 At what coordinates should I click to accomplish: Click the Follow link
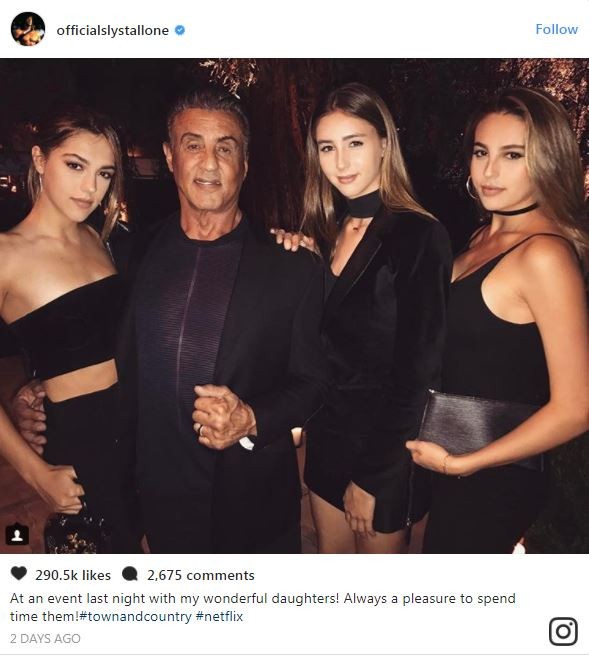click(556, 29)
